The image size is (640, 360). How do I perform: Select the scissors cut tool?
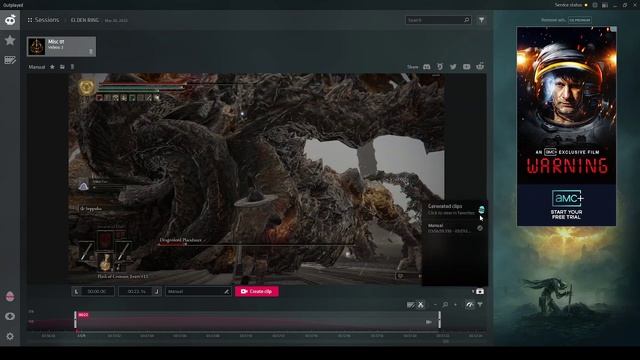pyautogui.click(x=420, y=305)
